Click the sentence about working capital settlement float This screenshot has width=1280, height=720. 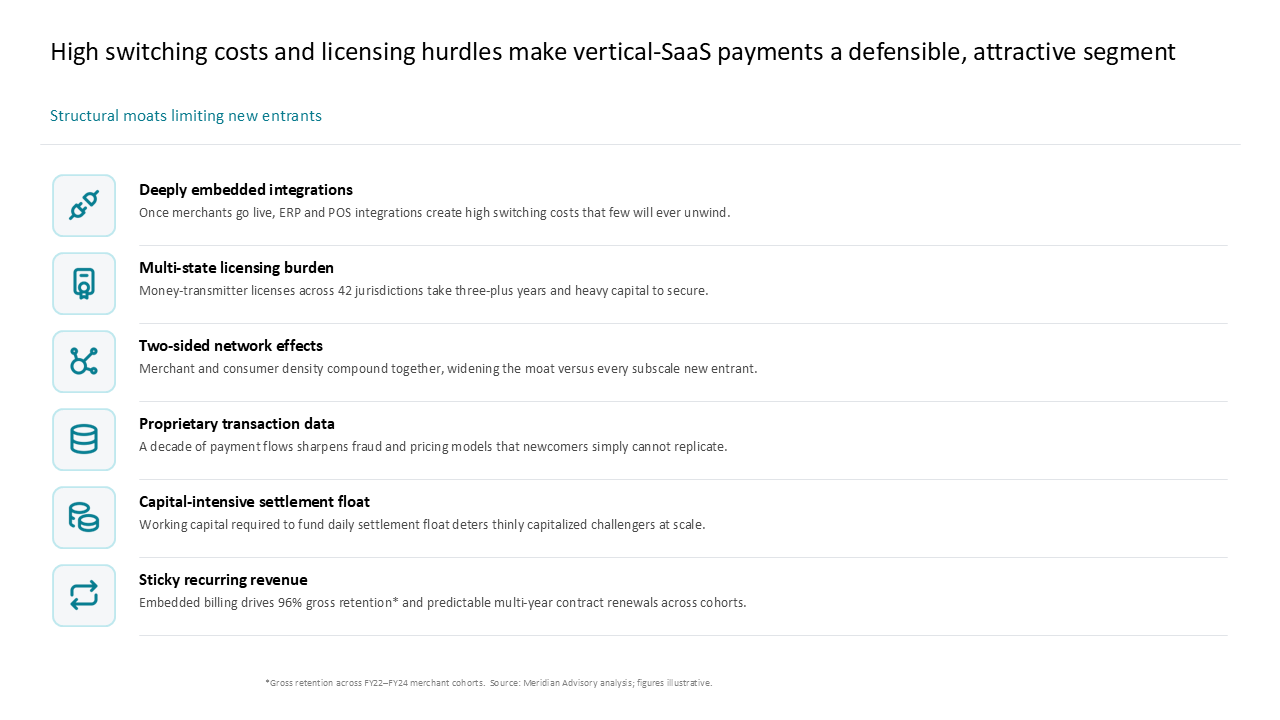point(422,525)
